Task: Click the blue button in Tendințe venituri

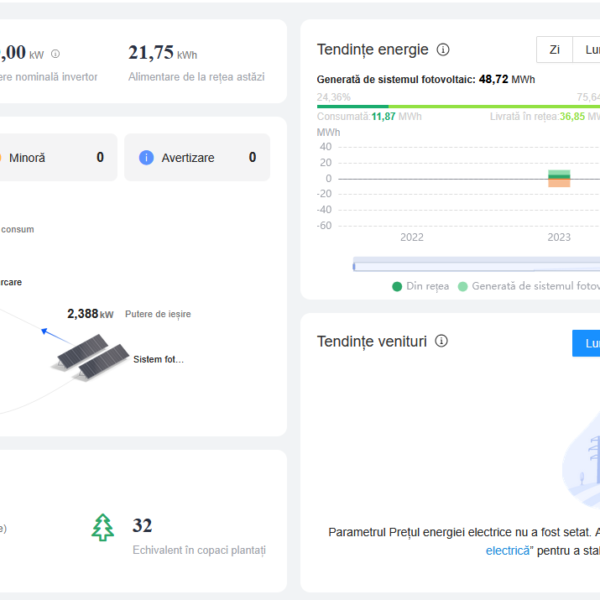Action: pos(586,342)
